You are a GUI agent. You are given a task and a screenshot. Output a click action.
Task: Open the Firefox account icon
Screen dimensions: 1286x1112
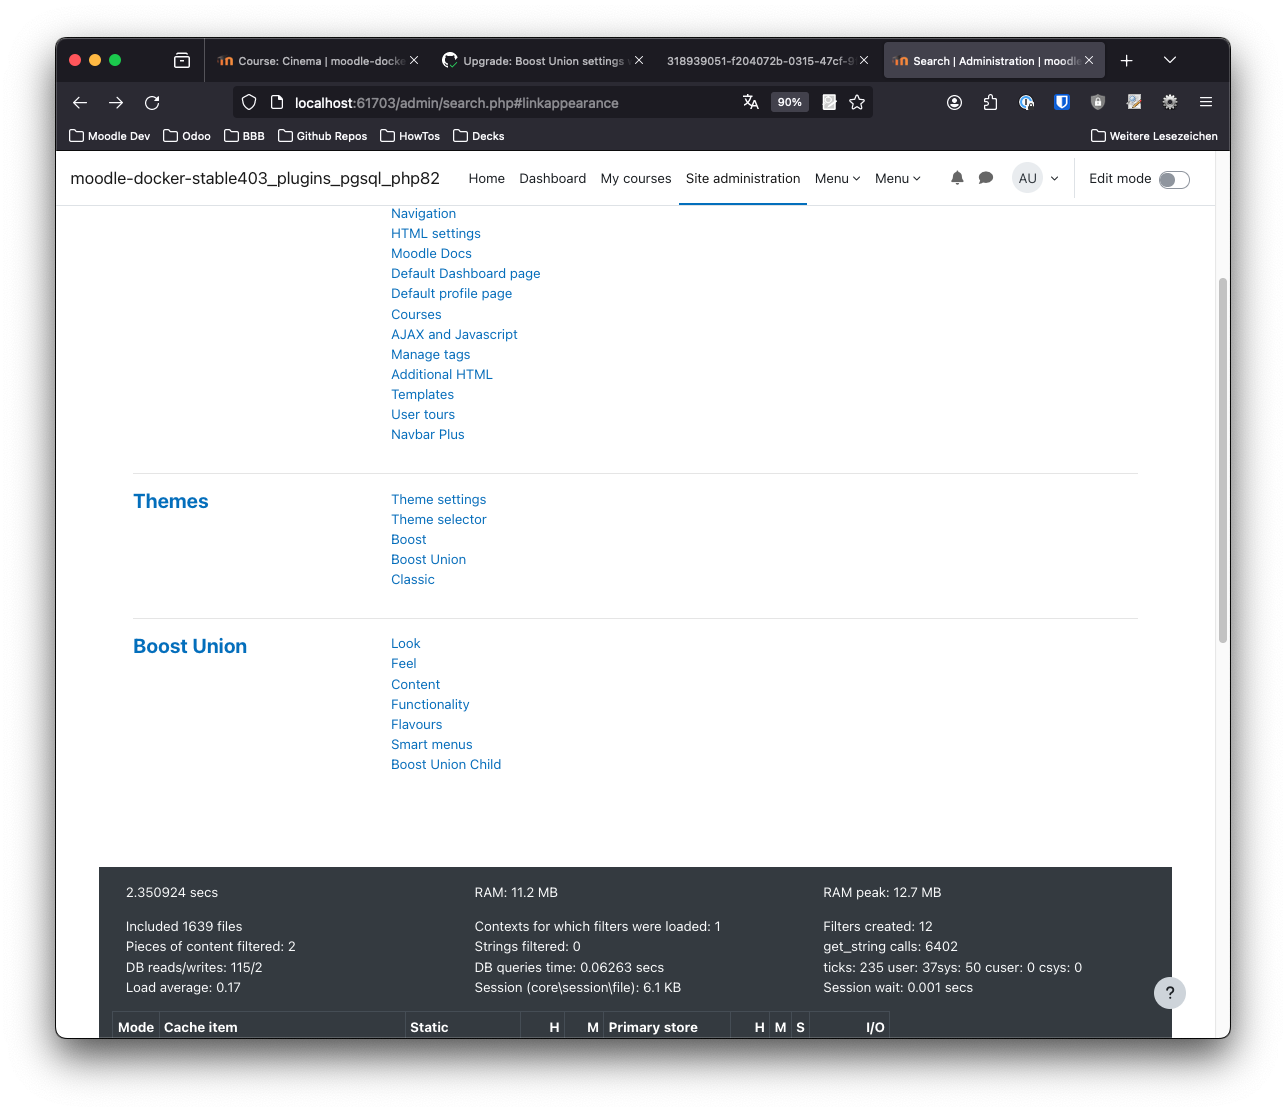coord(955,102)
